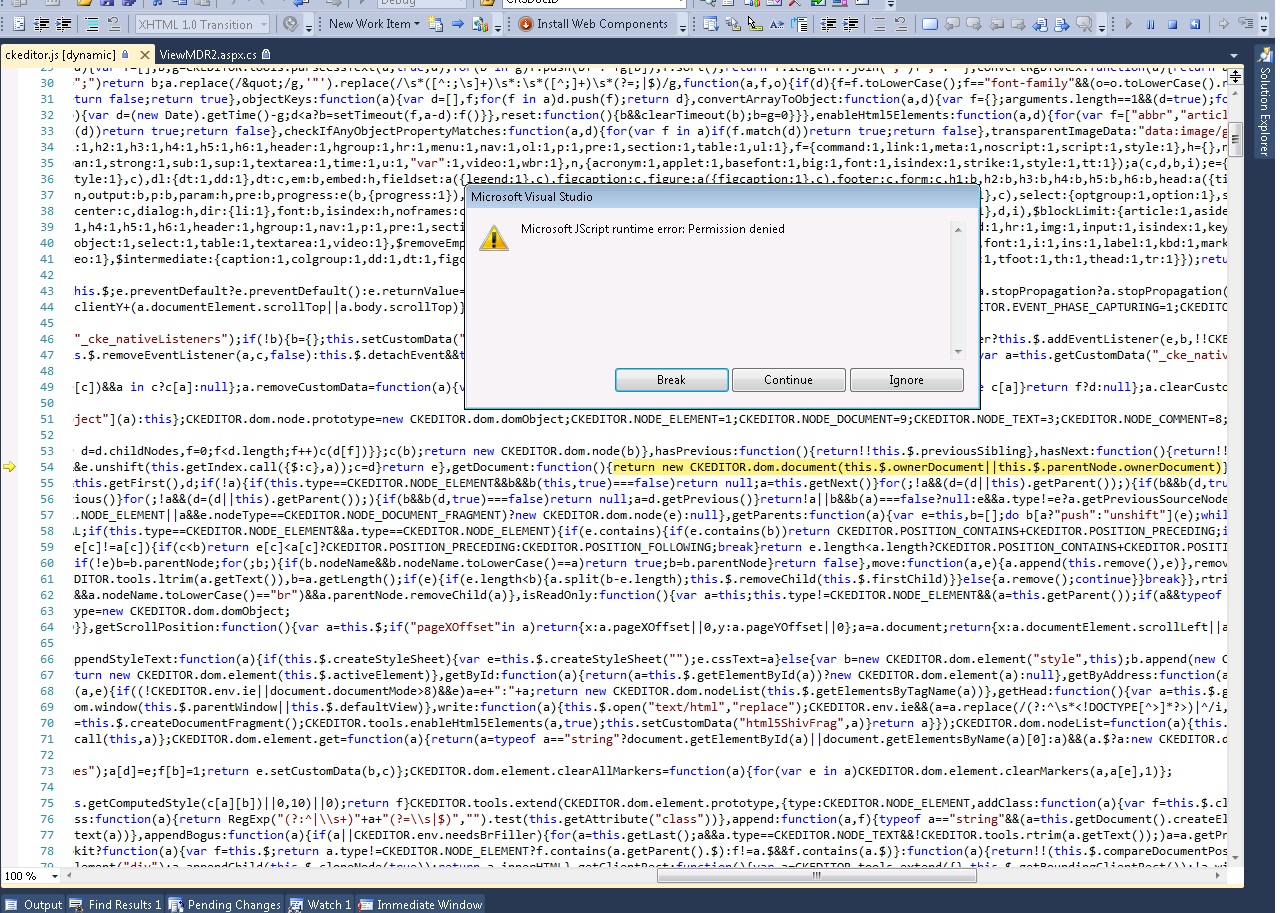Go to next bookmark icon
The width and height of the screenshot is (1280, 913).
pos(974,24)
